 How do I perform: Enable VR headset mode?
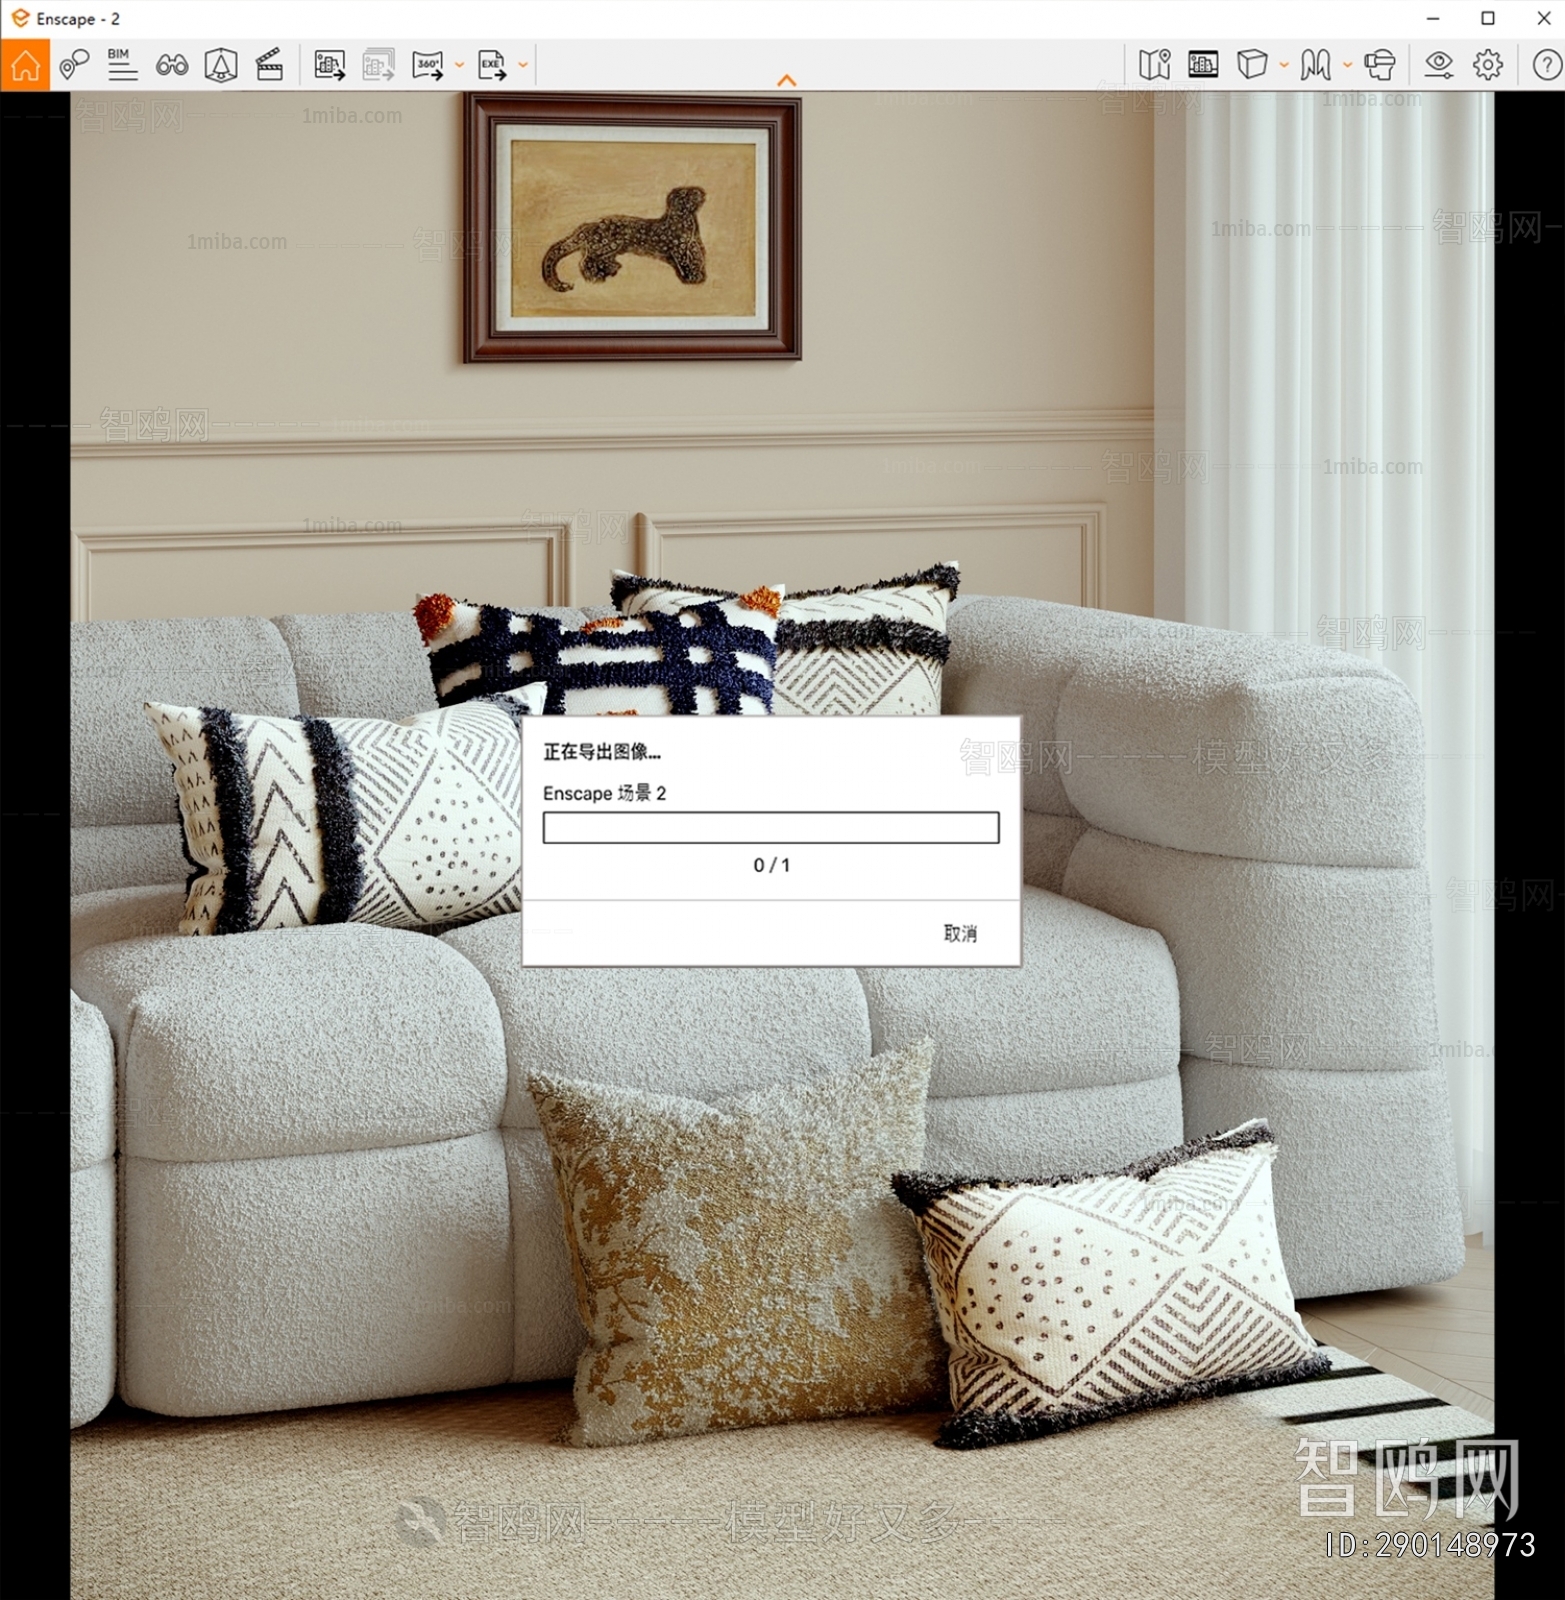[1379, 65]
